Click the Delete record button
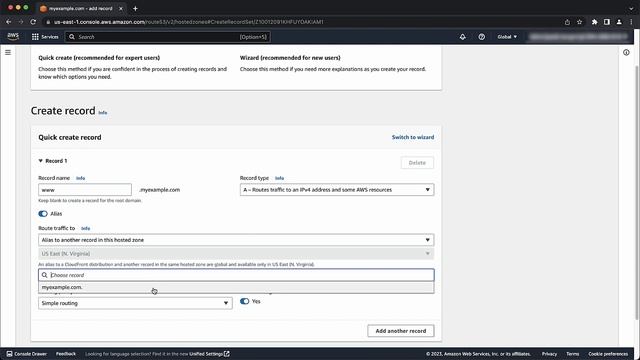The image size is (640, 360). tap(417, 163)
